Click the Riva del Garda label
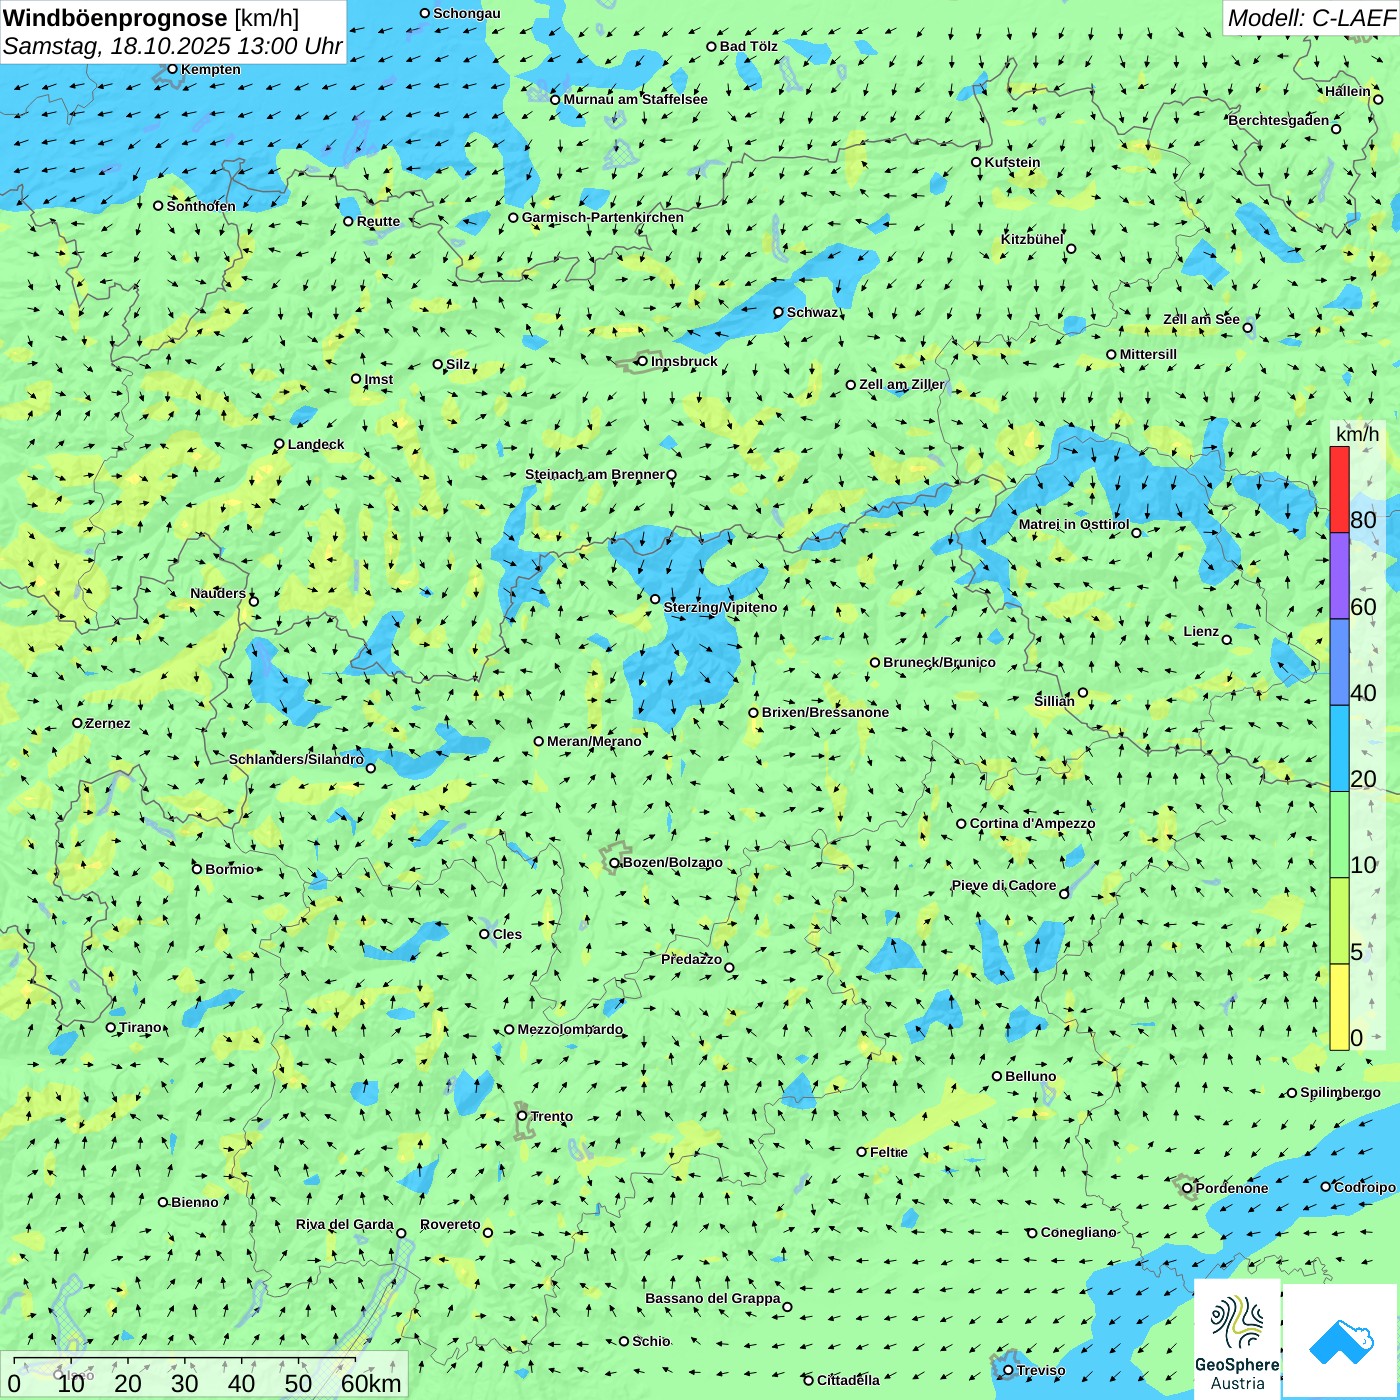The width and height of the screenshot is (1400, 1400). [345, 1224]
